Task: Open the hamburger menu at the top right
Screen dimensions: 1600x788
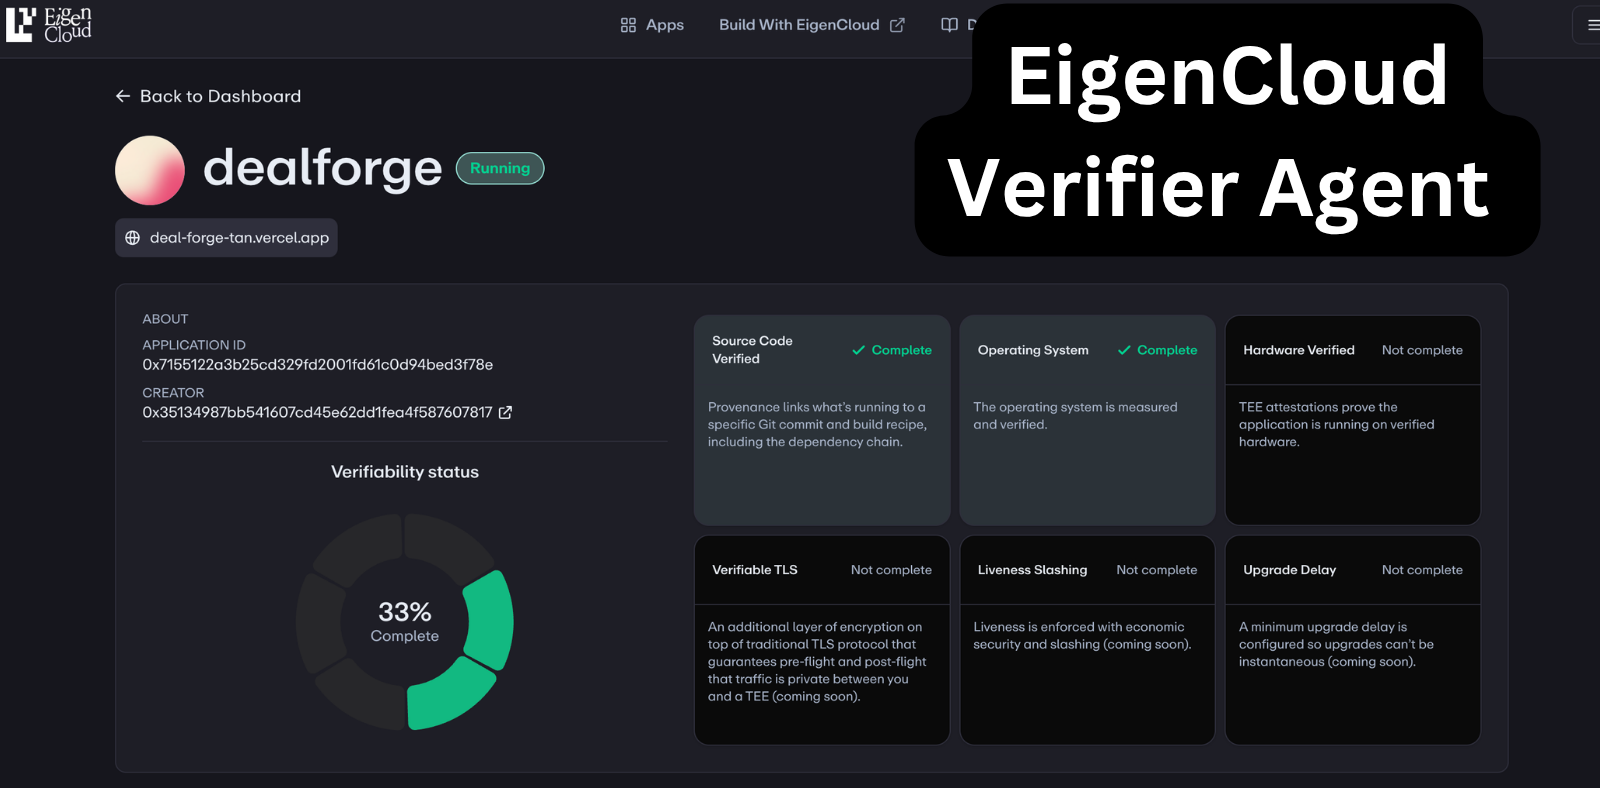Action: 1592,25
